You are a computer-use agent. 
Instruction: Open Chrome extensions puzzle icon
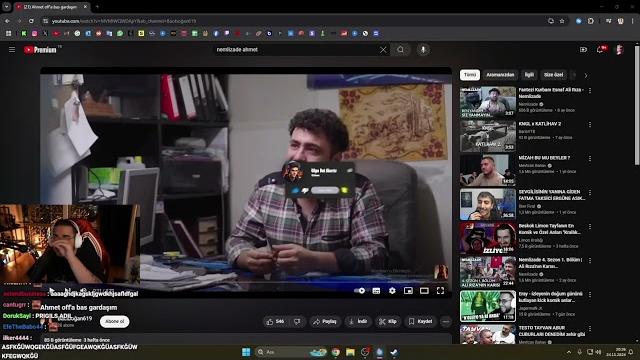pos(591,21)
